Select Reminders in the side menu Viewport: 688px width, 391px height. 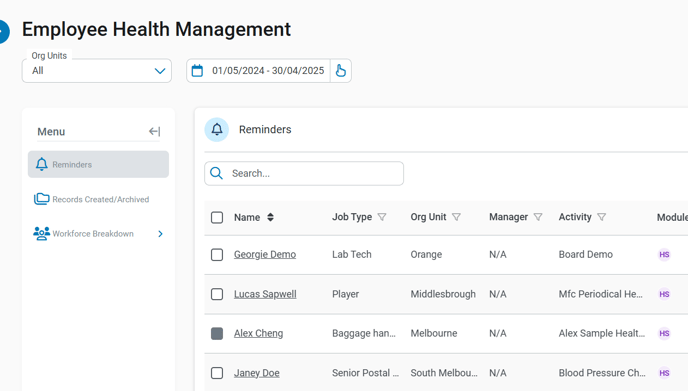point(98,165)
